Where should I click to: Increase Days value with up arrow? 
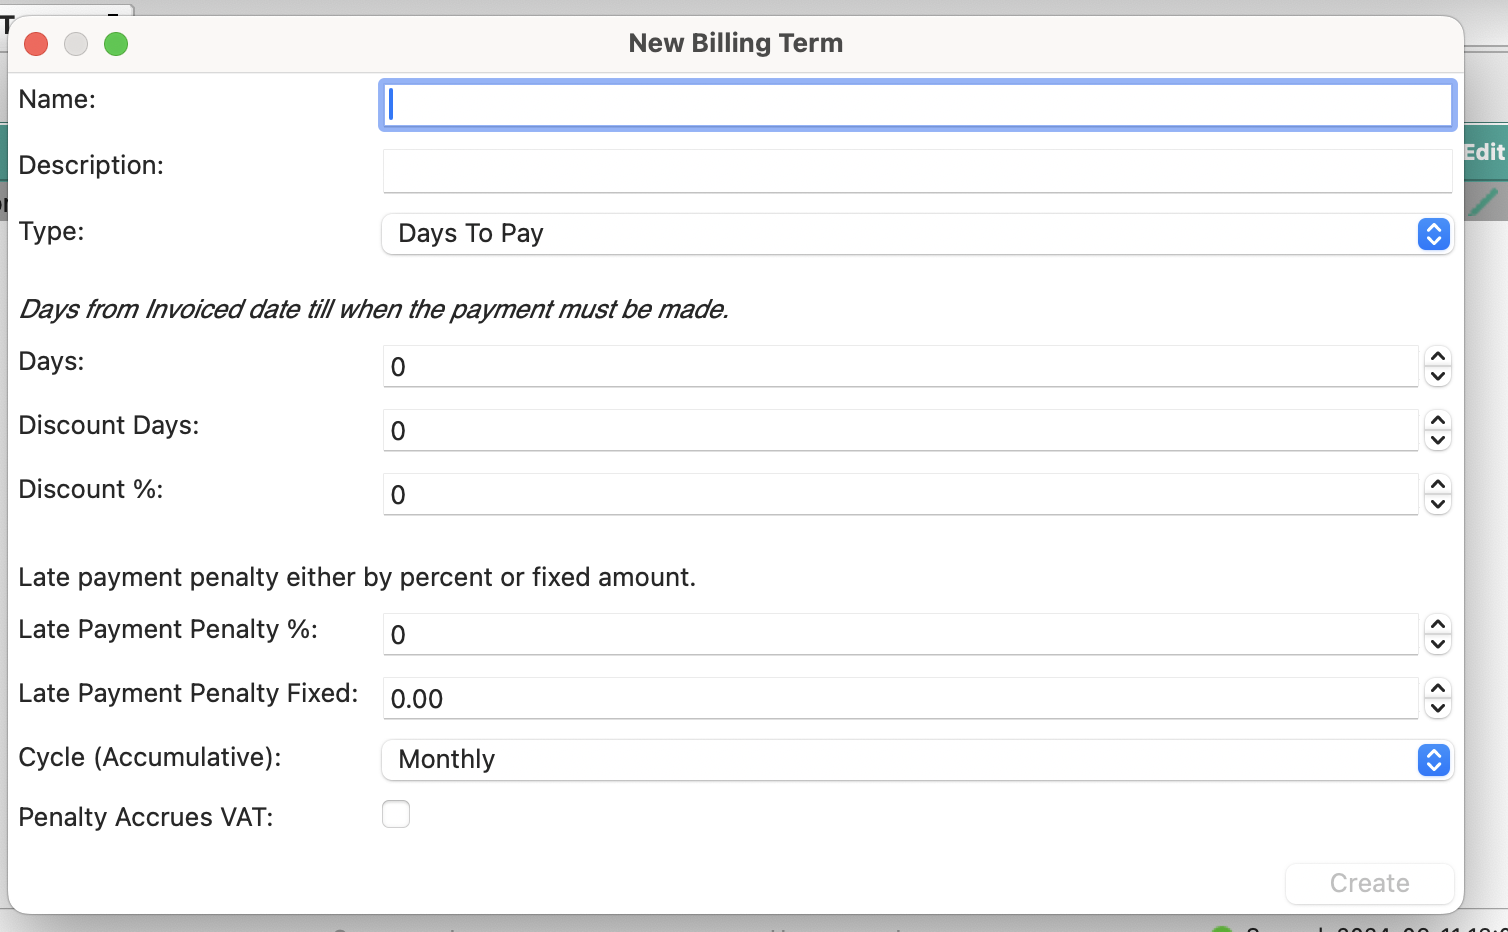(x=1438, y=357)
